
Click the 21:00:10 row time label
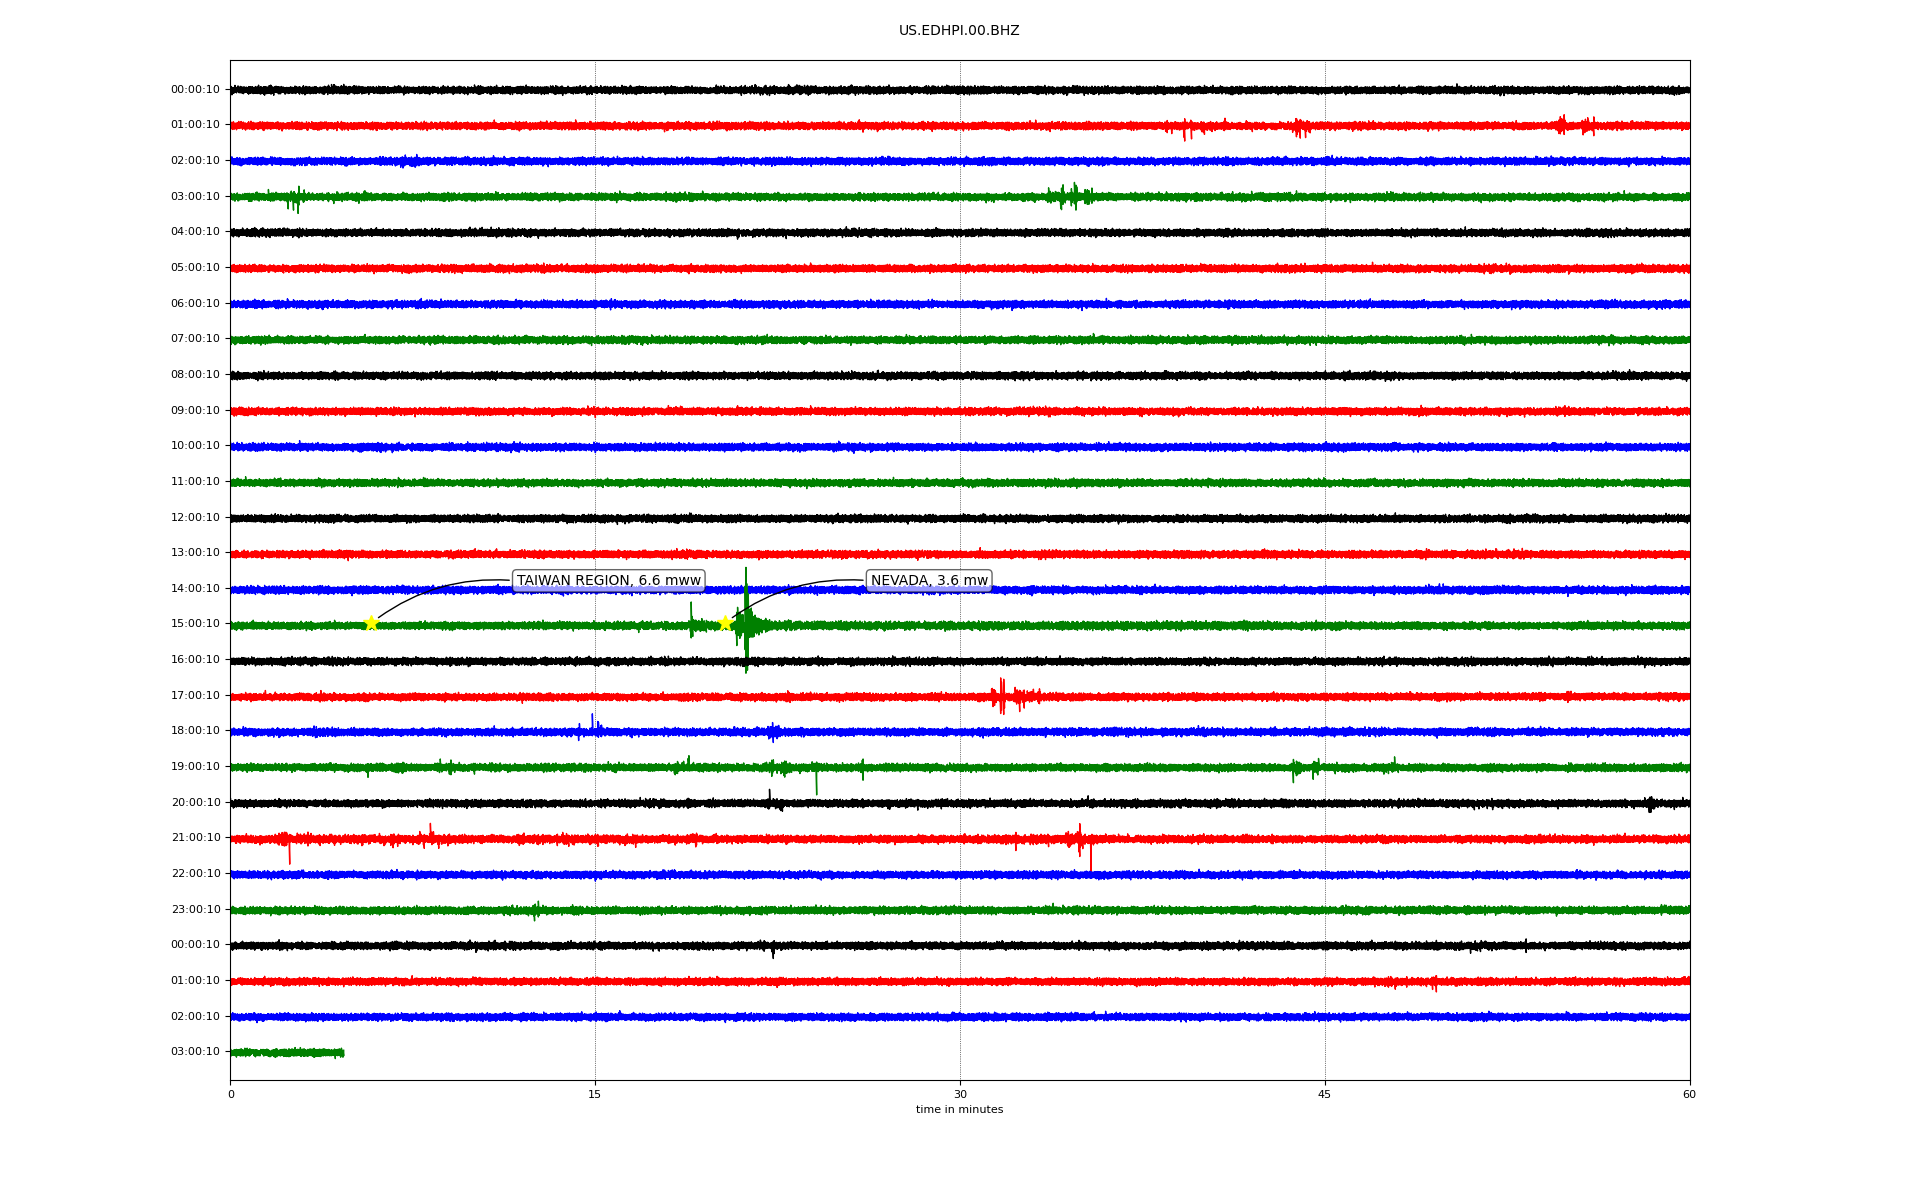[x=195, y=838]
